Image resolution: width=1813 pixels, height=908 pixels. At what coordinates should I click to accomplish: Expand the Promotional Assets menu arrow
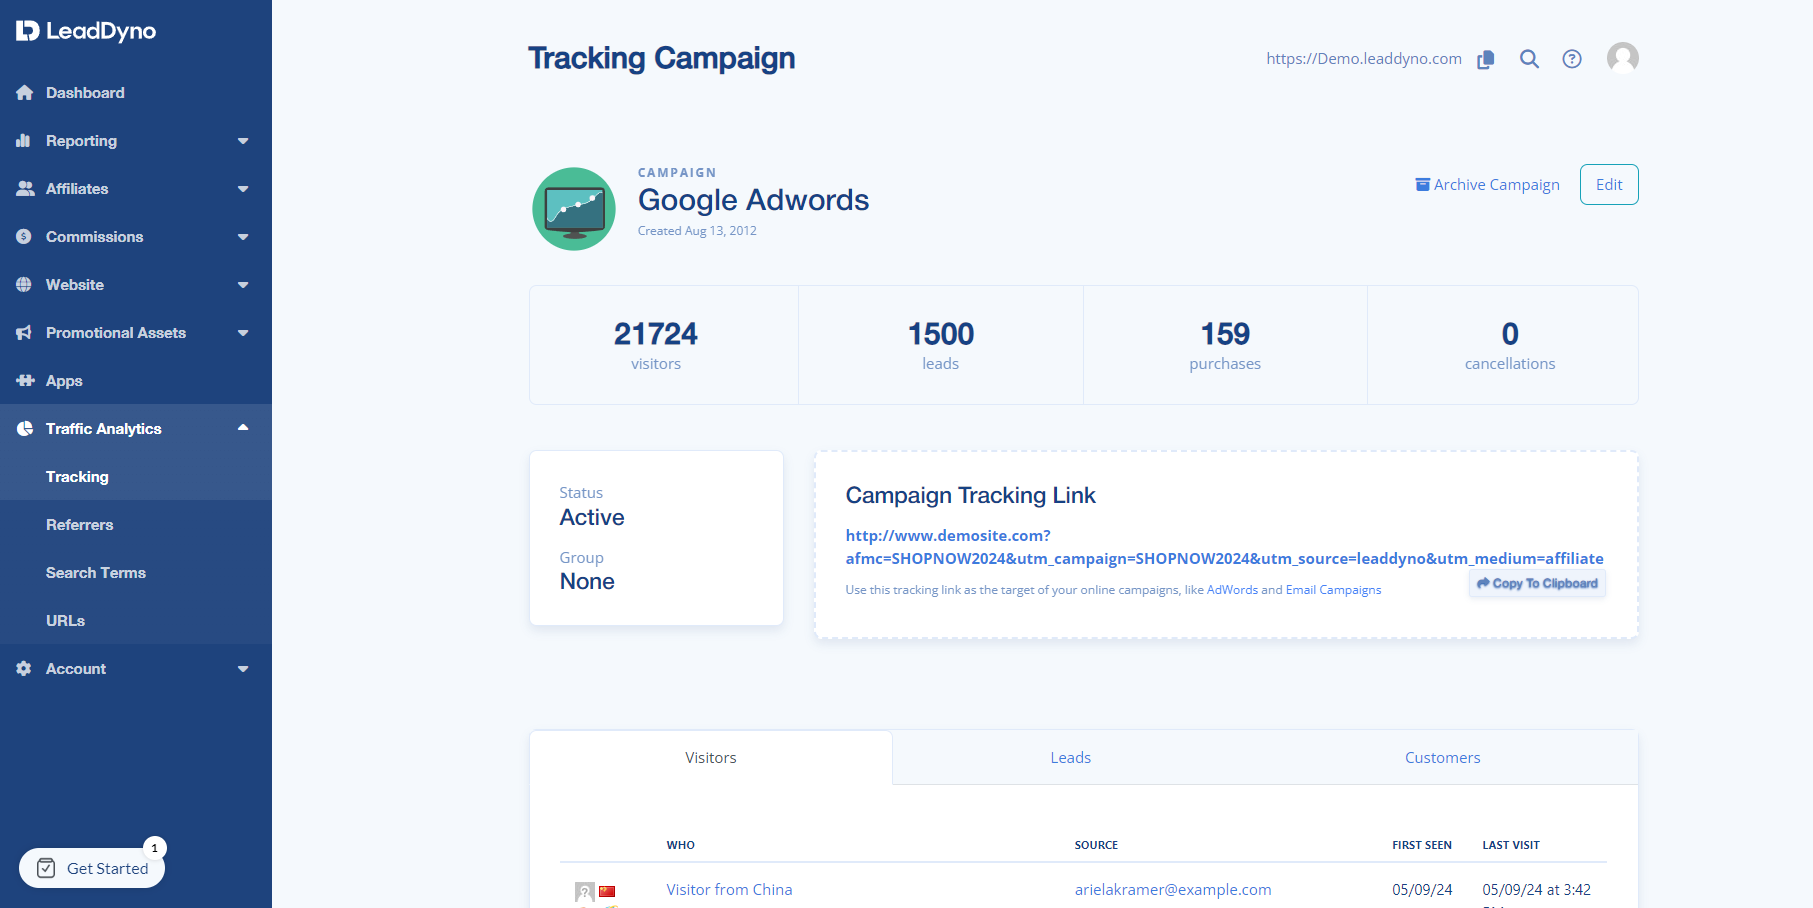(243, 333)
